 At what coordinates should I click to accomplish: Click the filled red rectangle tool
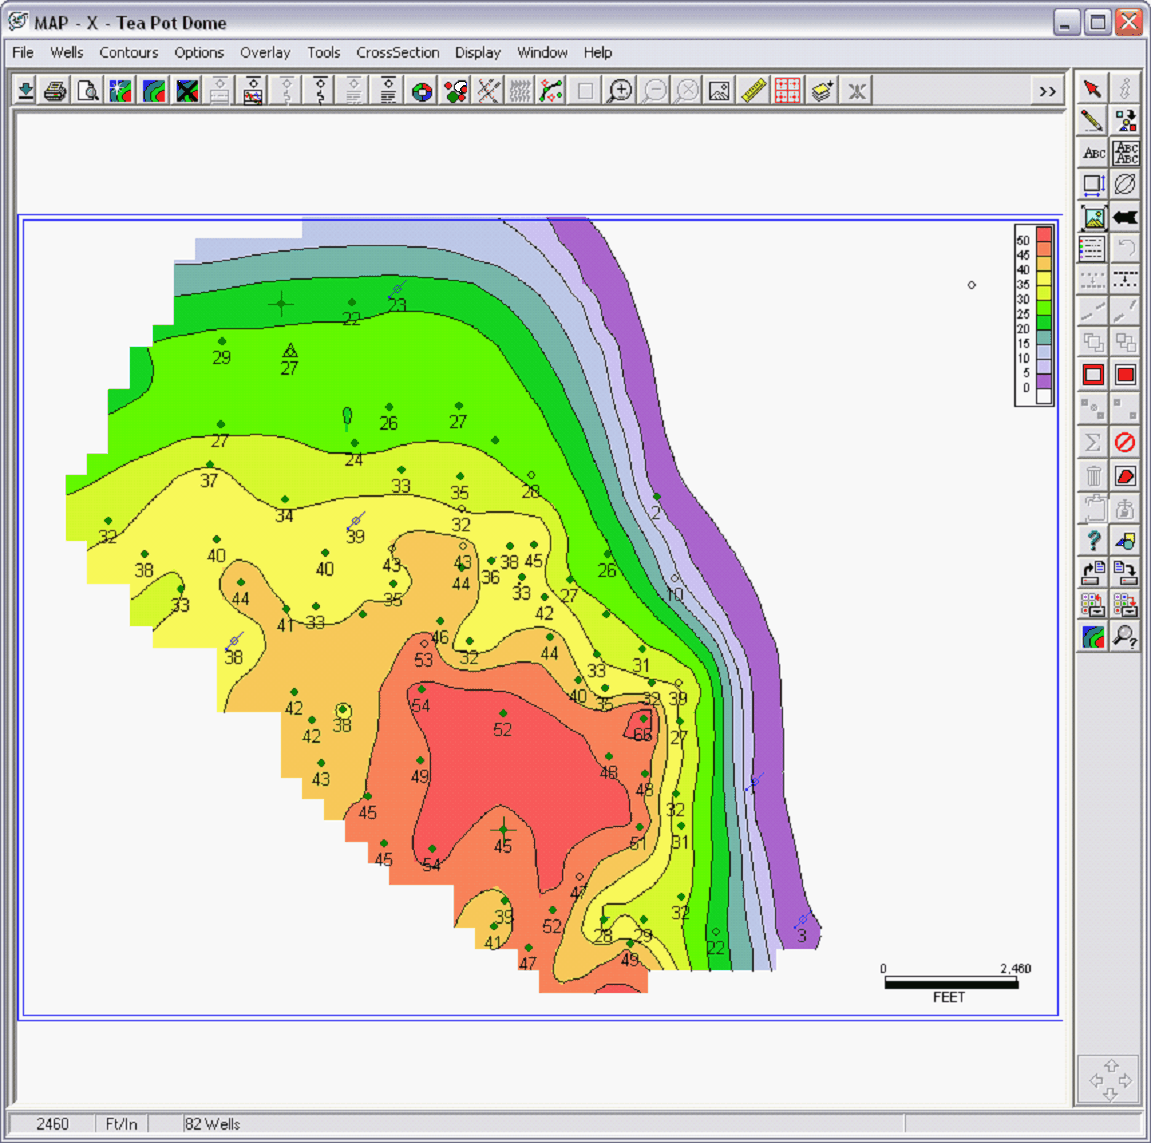[x=1126, y=375]
